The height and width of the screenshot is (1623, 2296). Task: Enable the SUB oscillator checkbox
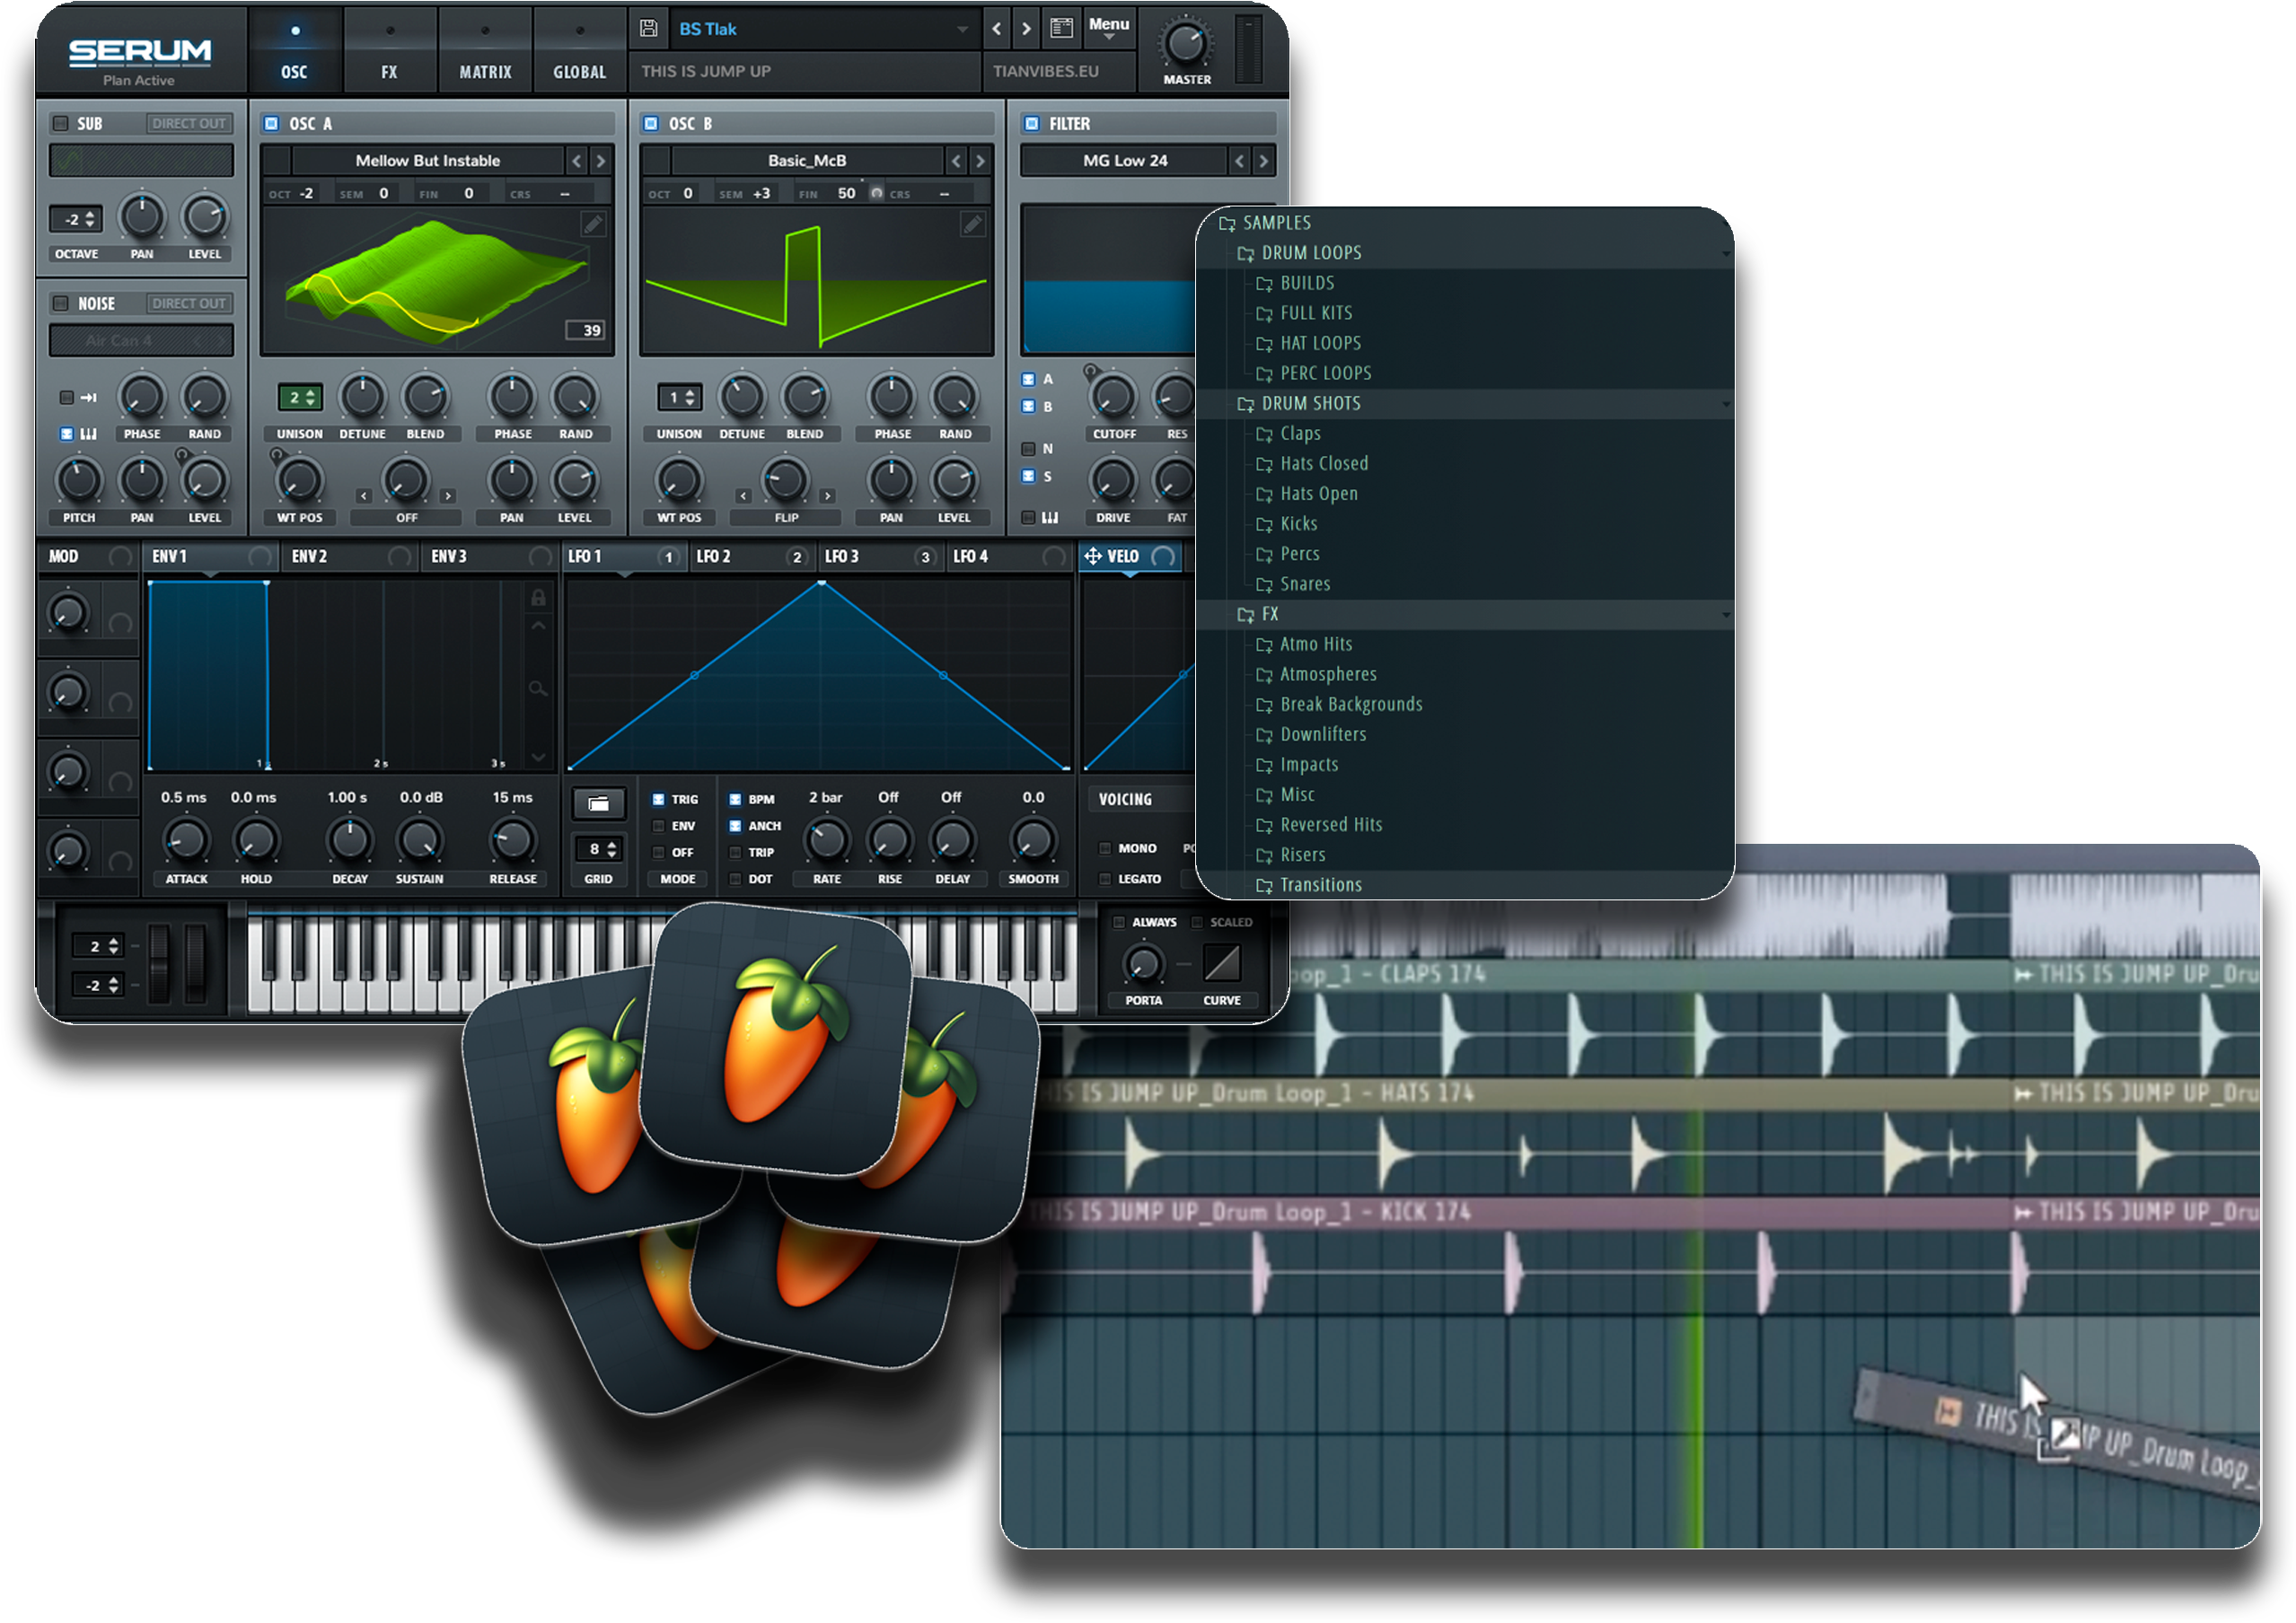click(x=61, y=123)
